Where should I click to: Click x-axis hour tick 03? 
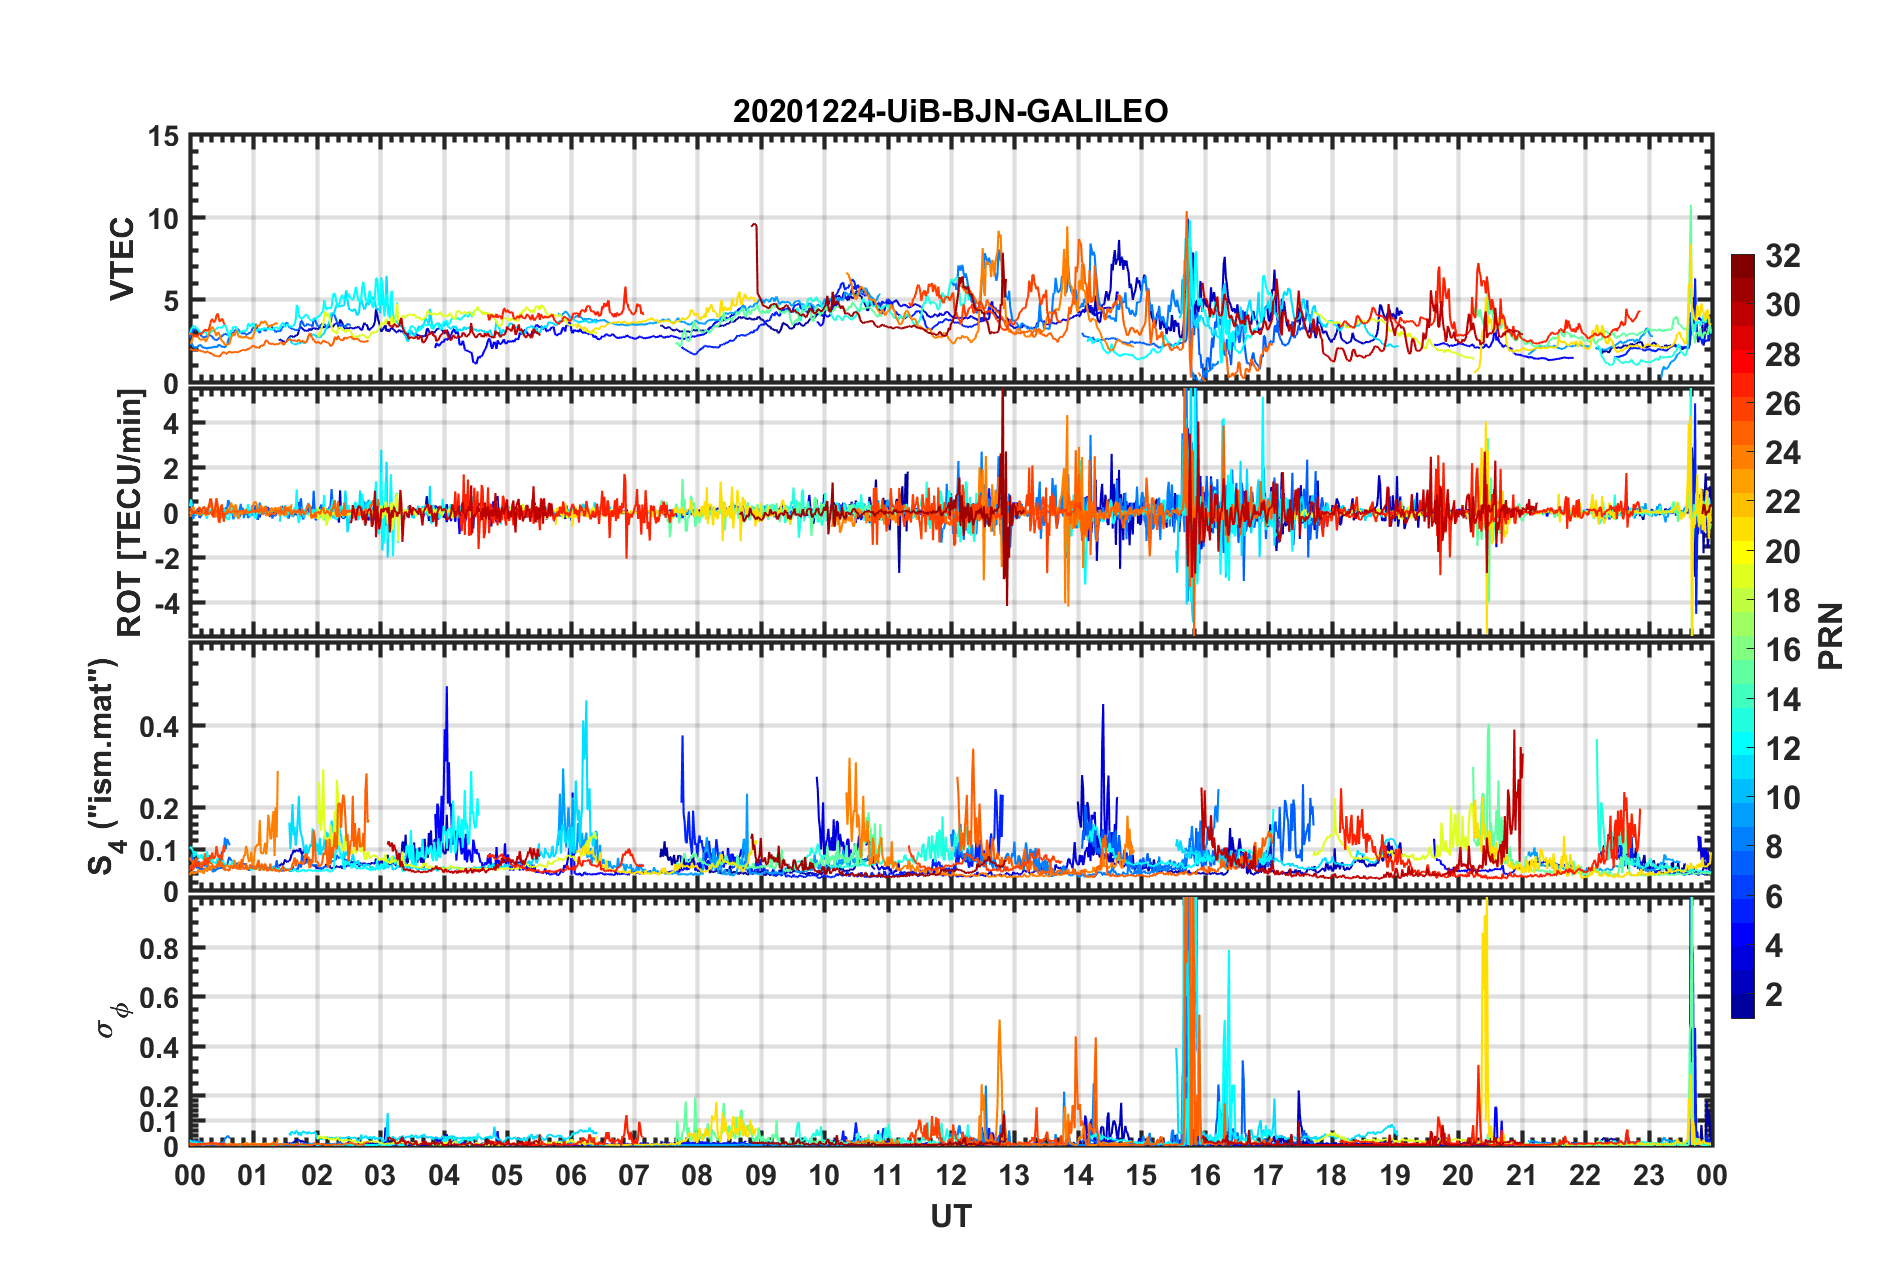[380, 1174]
